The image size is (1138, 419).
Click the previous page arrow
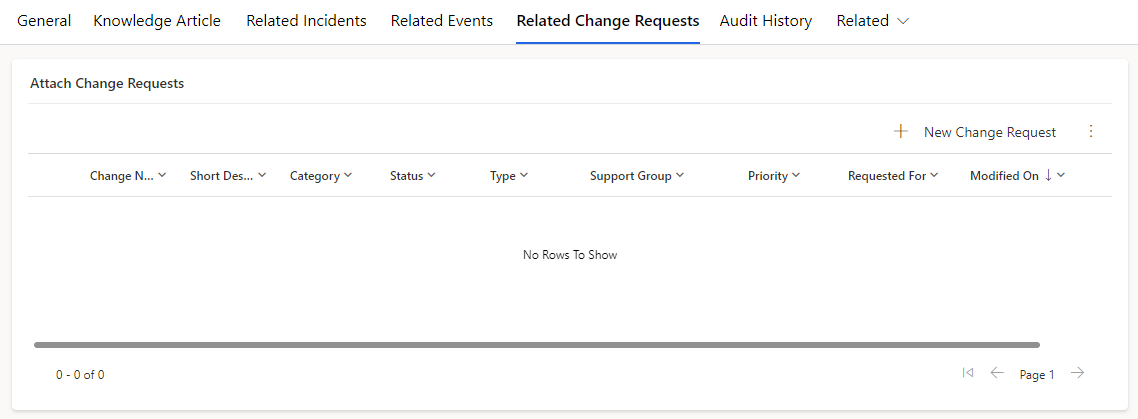[x=997, y=373]
